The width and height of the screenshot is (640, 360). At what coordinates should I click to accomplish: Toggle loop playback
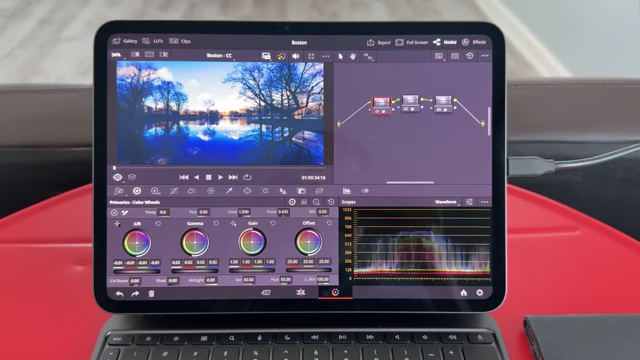click(x=247, y=177)
